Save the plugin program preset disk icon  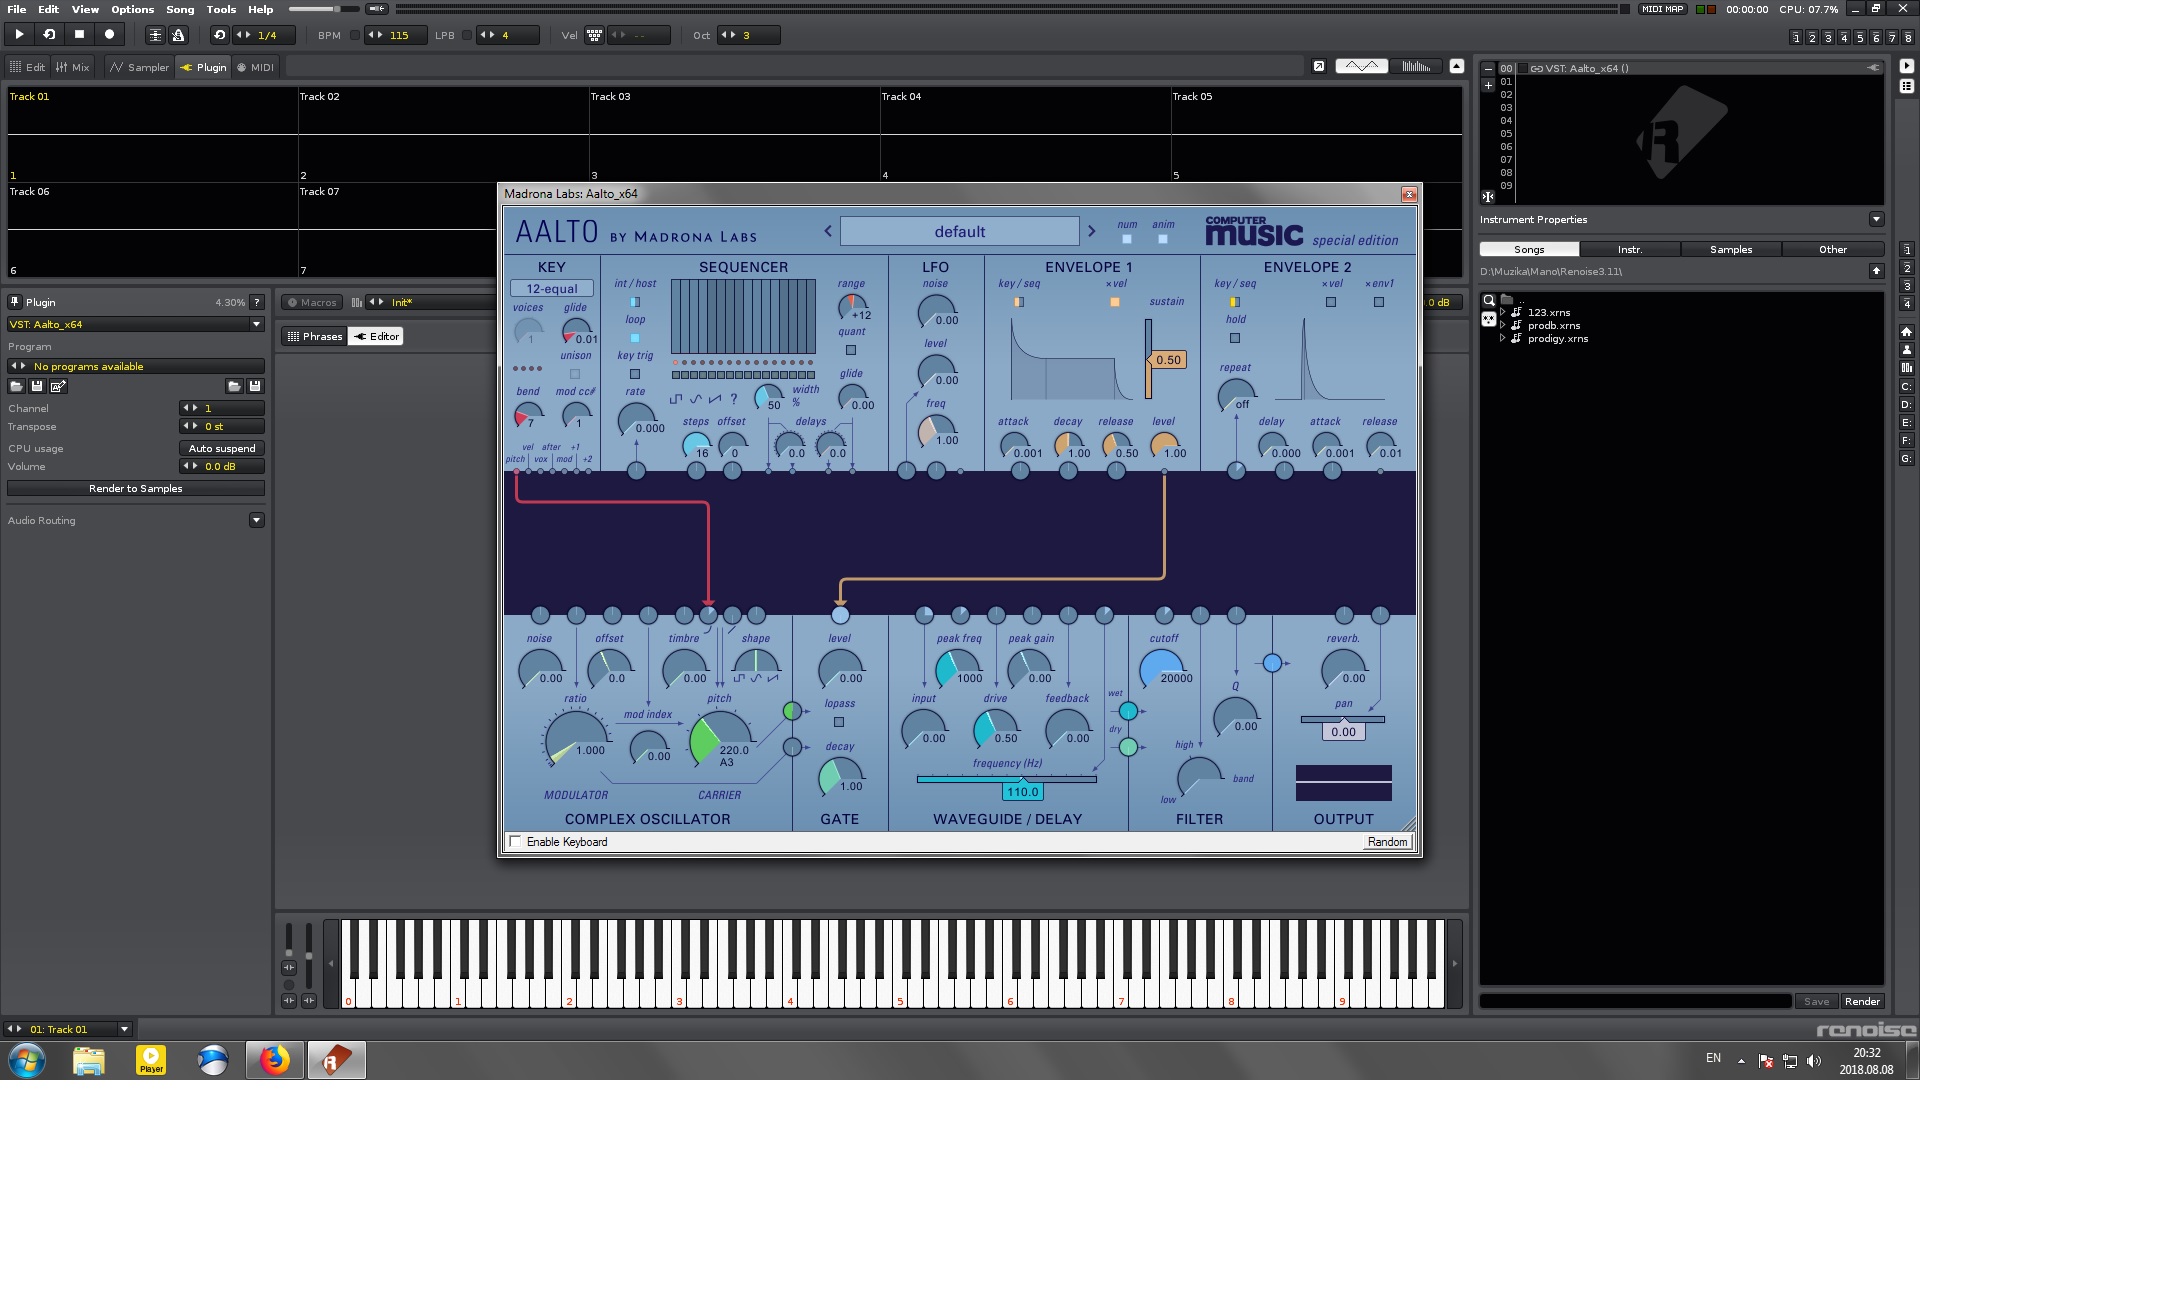37,386
